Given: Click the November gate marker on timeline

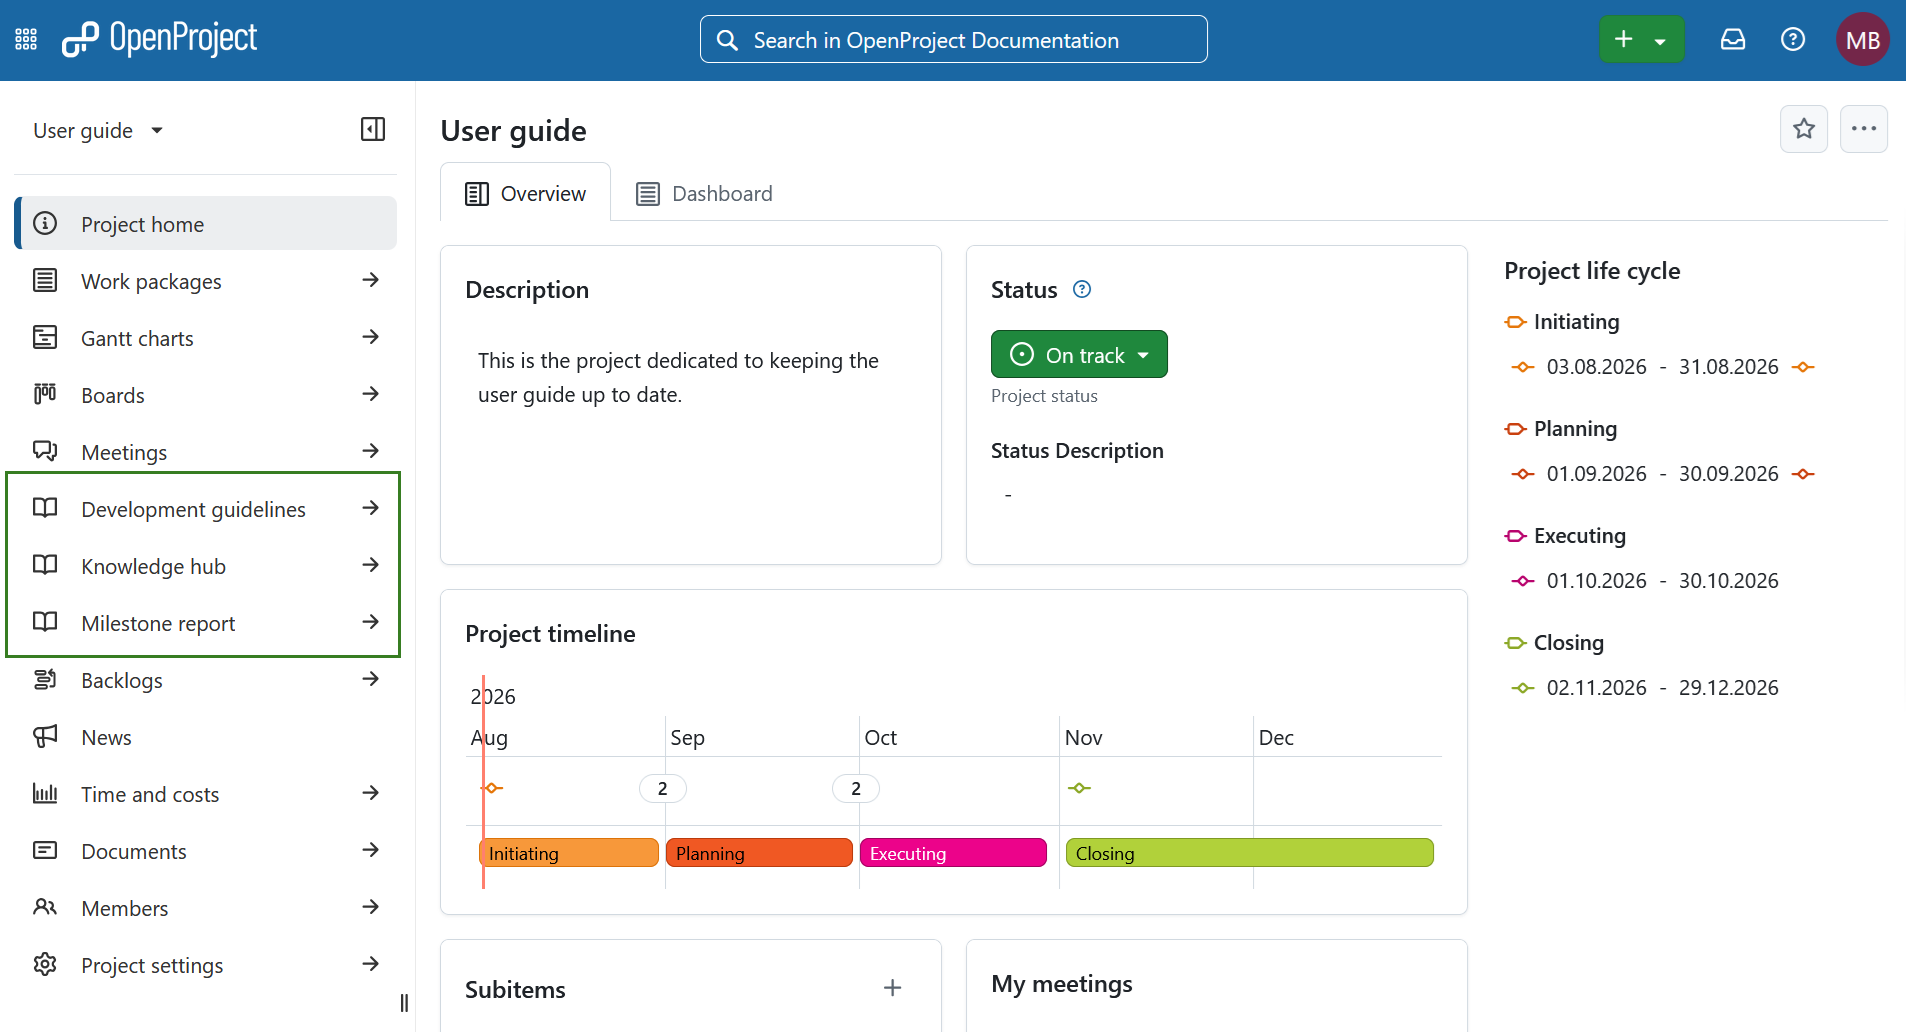Looking at the screenshot, I should point(1079,788).
